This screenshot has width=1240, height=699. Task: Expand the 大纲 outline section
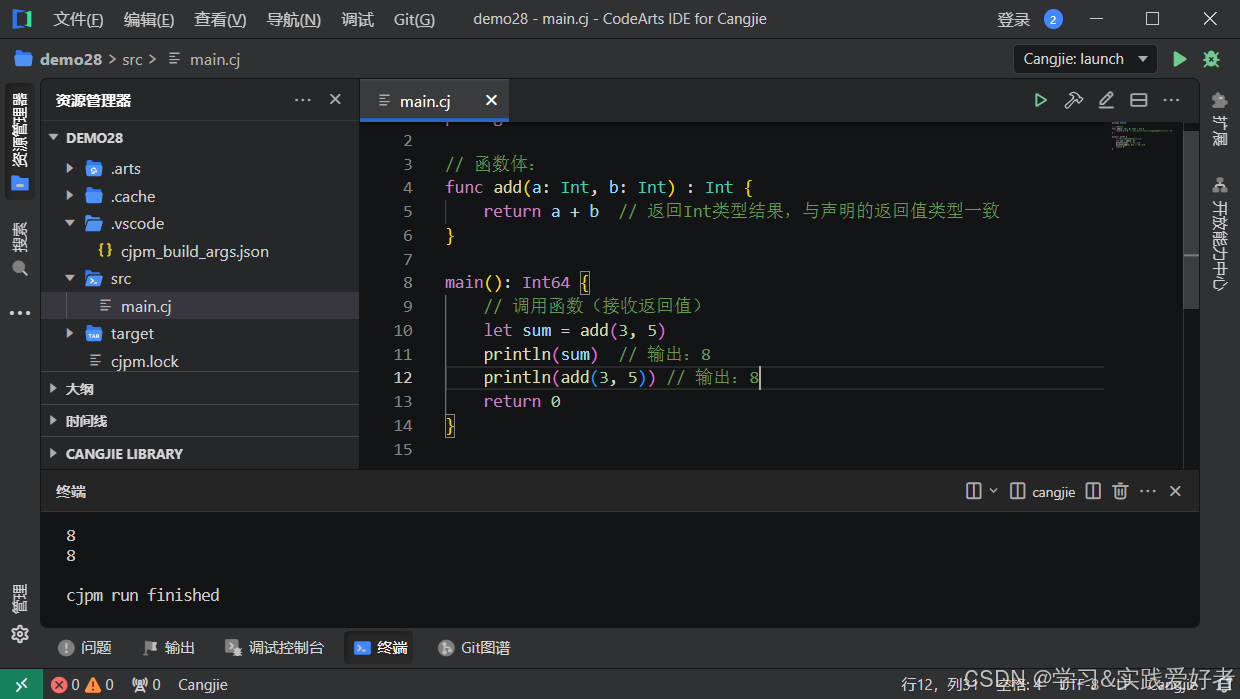(x=200, y=389)
